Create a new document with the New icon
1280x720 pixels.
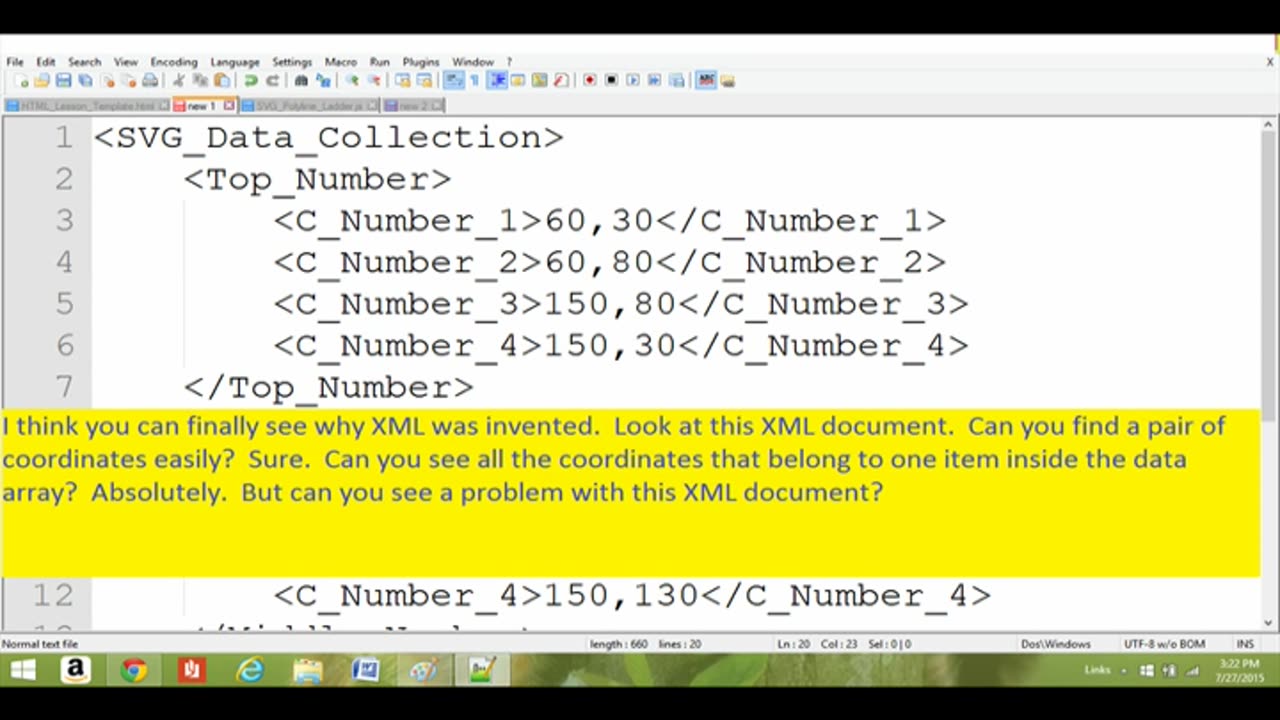point(20,81)
